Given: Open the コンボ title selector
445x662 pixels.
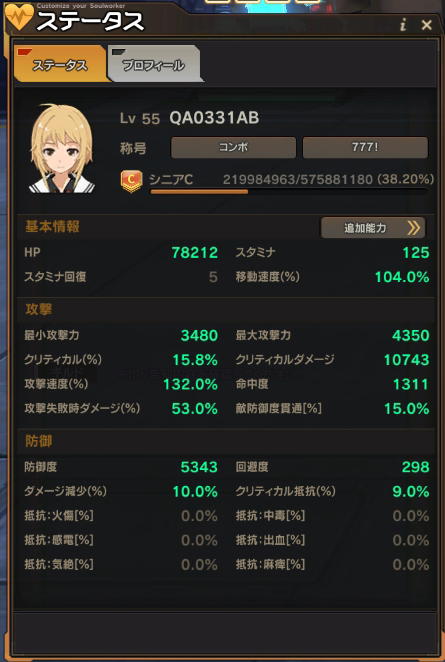Looking at the screenshot, I should [x=233, y=147].
